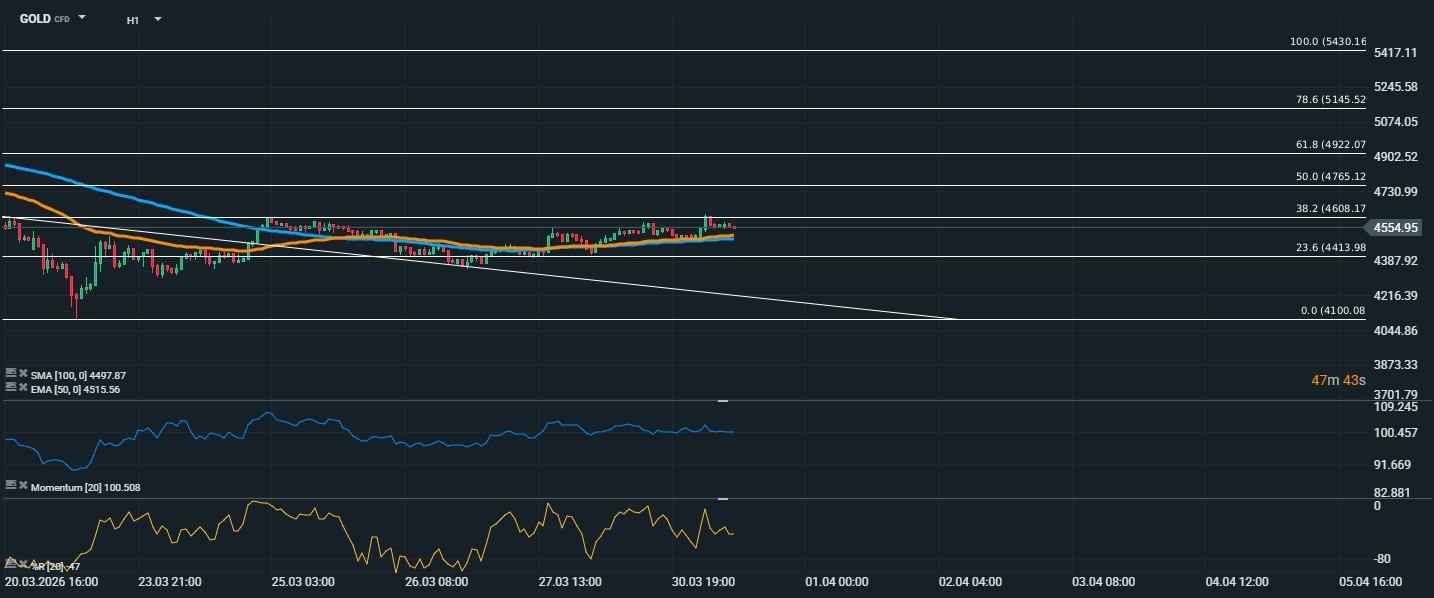Remove the SMA 100 indicator
Screen dimensions: 1434x598
[23, 374]
